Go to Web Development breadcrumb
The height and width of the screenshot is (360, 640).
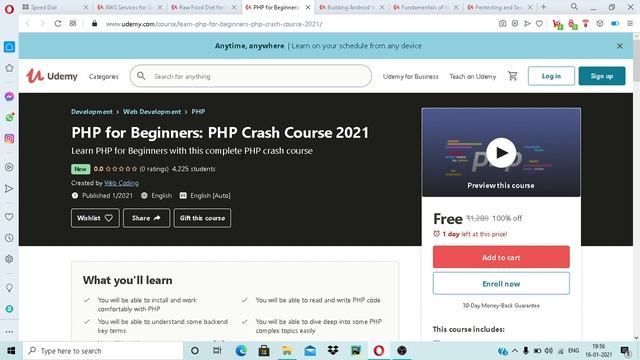[x=152, y=111]
